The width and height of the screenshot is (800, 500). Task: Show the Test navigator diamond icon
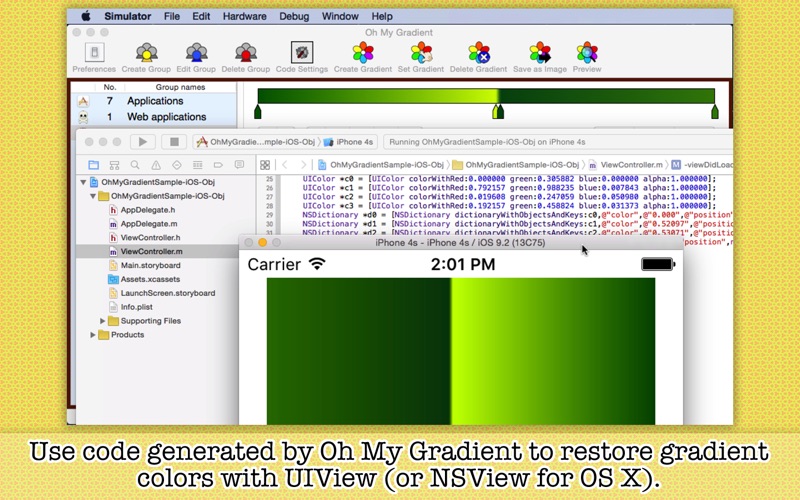(x=177, y=165)
